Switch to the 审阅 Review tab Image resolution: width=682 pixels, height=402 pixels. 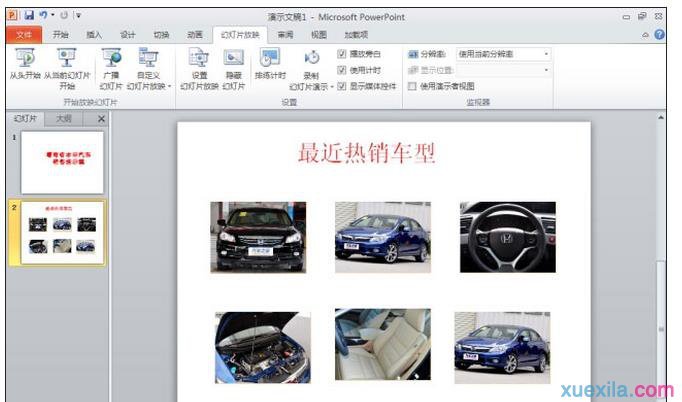tap(285, 35)
